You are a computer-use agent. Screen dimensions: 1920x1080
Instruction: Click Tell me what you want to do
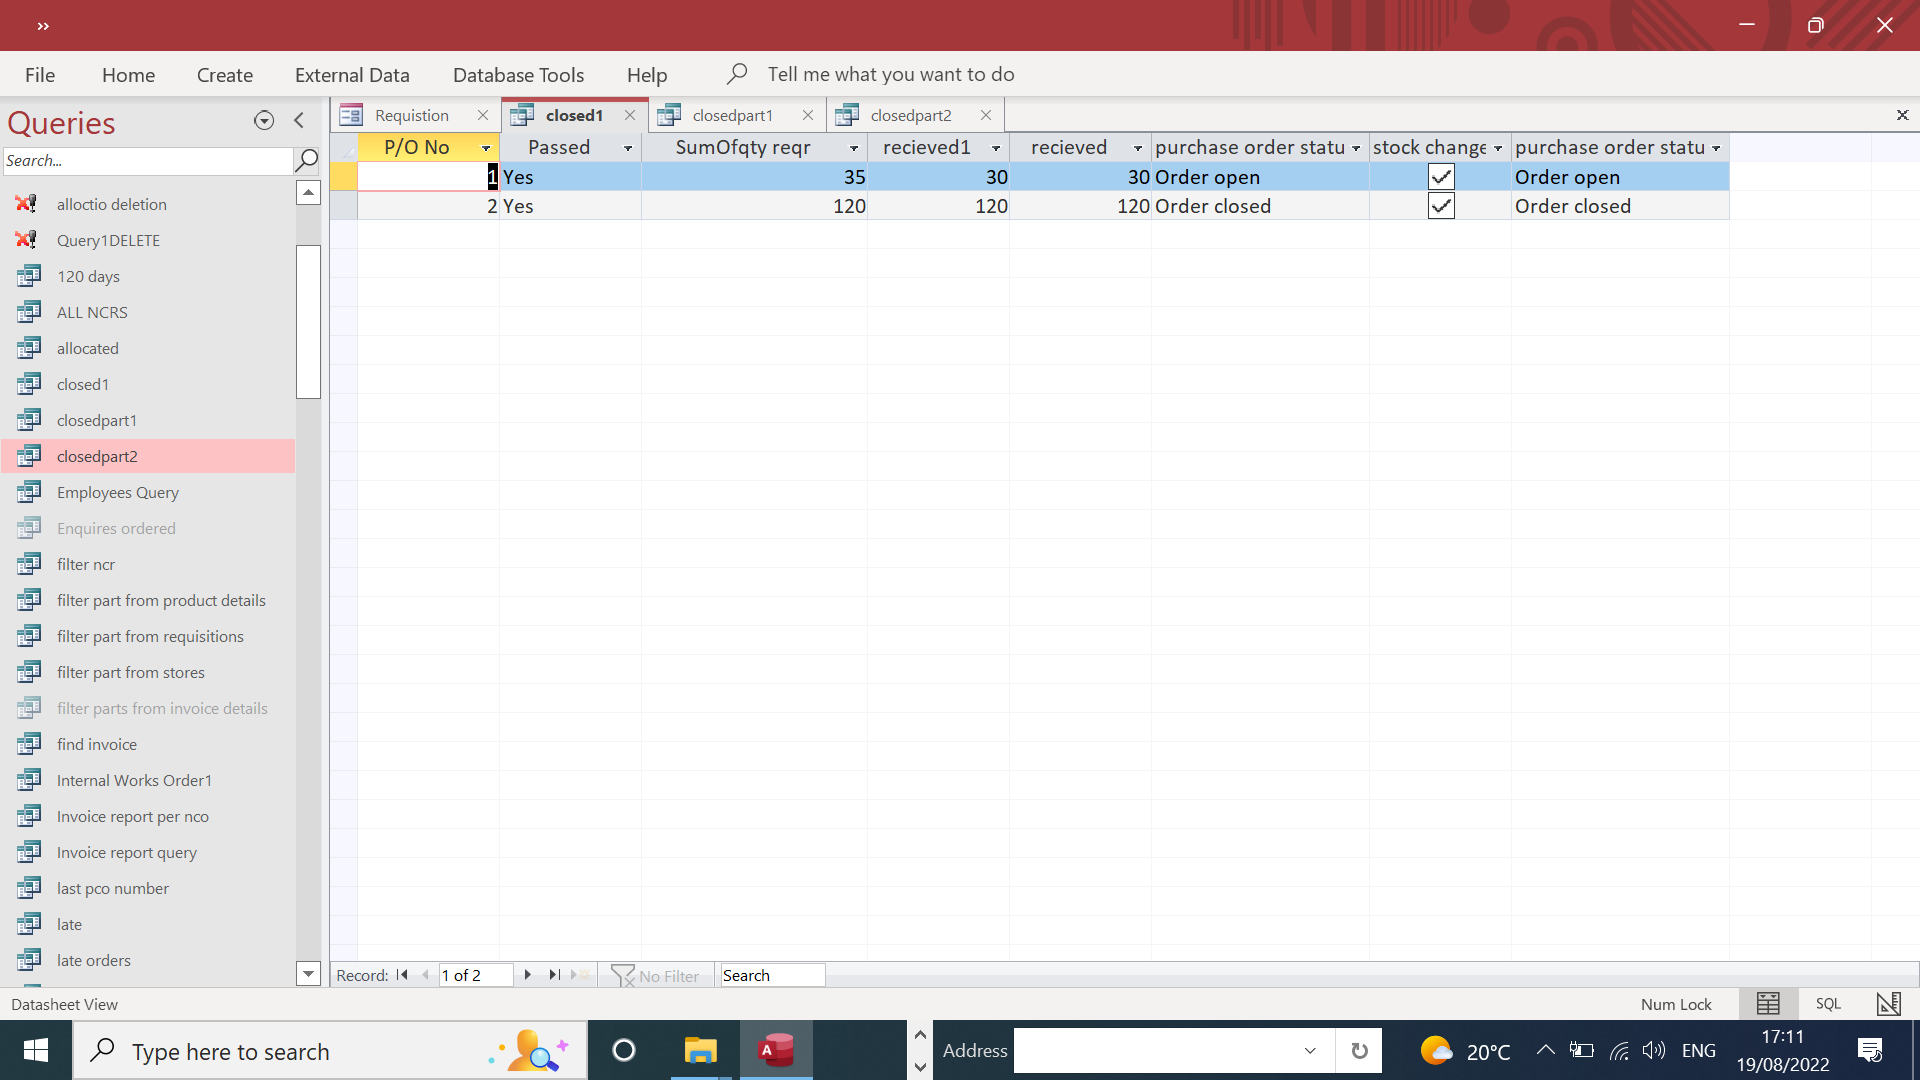pyautogui.click(x=891, y=74)
